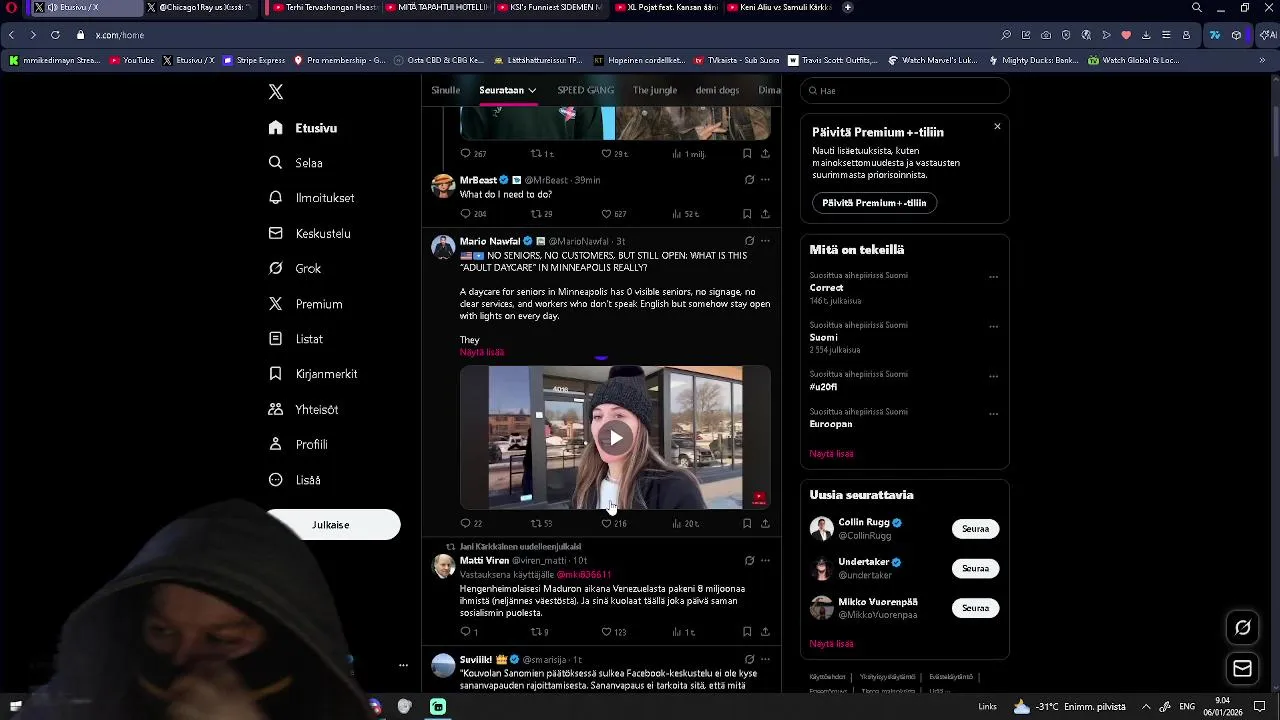Image resolution: width=1280 pixels, height=720 pixels.
Task: Switch to the The jungle tab
Action: click(655, 90)
